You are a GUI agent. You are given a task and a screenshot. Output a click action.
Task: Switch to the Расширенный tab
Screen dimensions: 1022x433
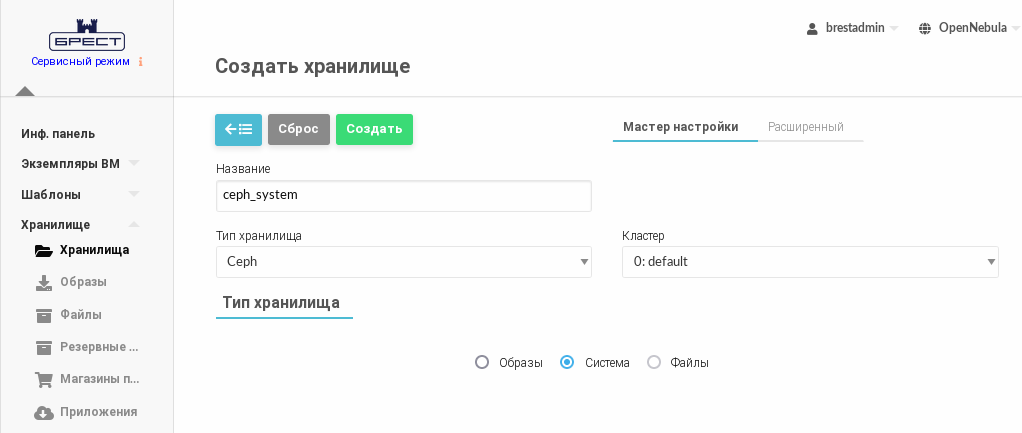[x=805, y=127]
